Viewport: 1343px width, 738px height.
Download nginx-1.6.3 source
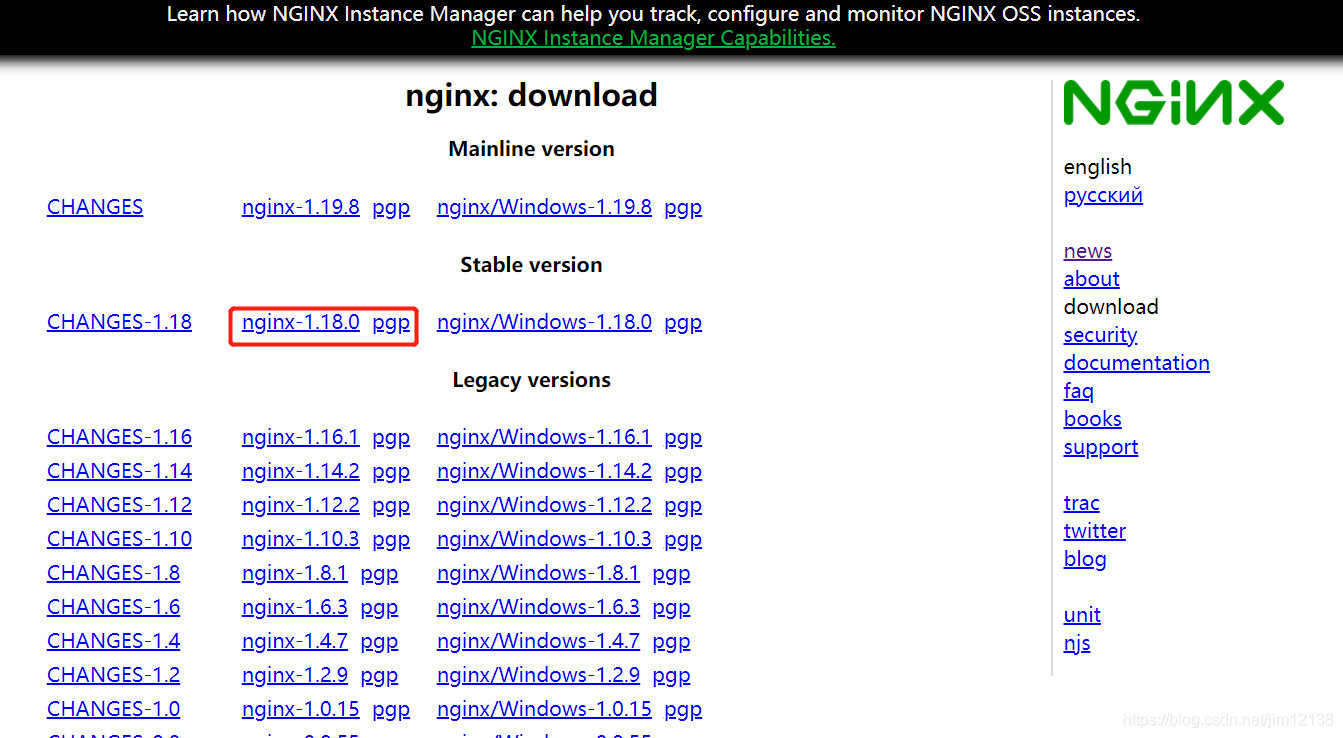(294, 607)
